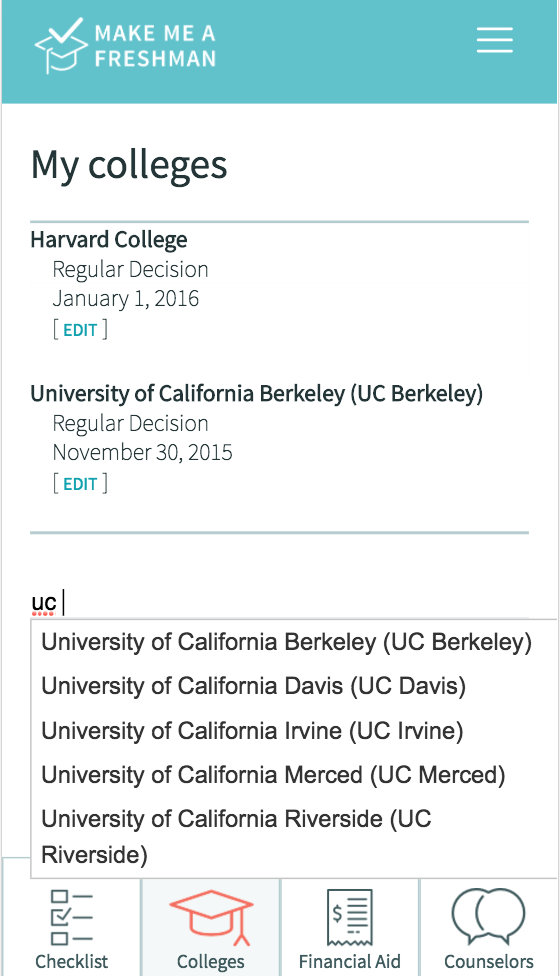The width and height of the screenshot is (560, 976).
Task: Select the Harvard College heading
Action: (x=109, y=240)
